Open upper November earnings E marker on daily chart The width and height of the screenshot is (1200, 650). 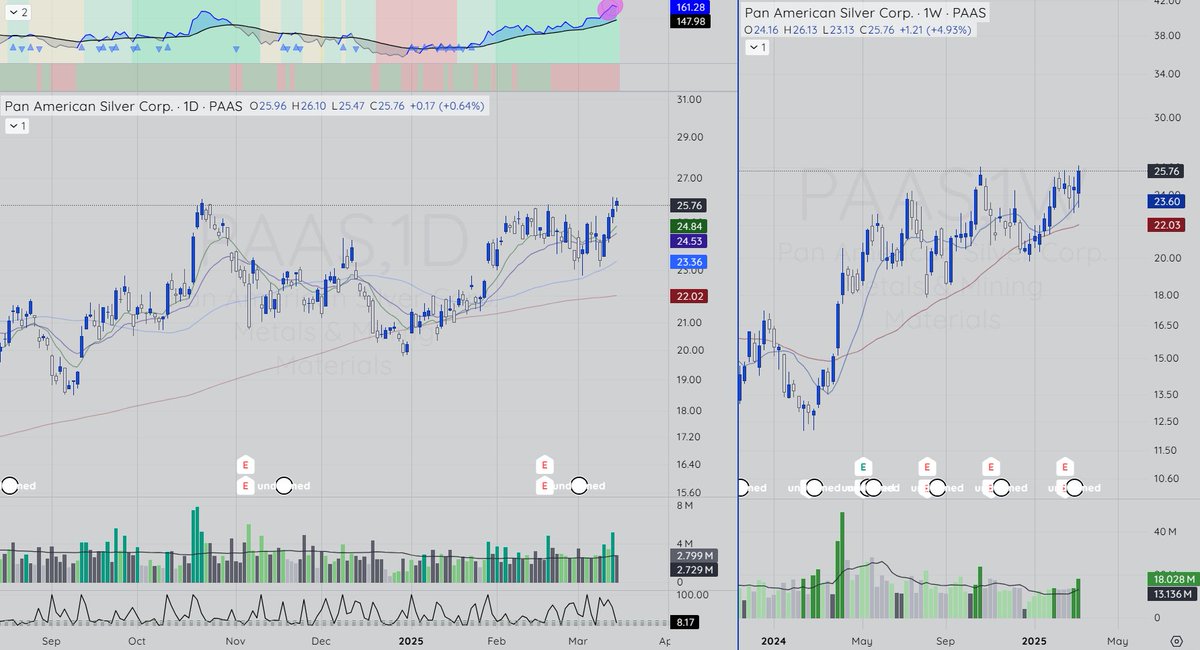click(245, 465)
